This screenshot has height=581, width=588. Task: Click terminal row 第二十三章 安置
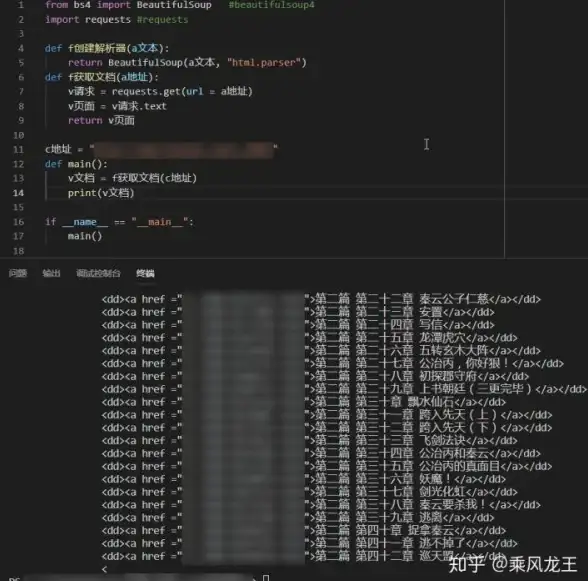pos(298,312)
